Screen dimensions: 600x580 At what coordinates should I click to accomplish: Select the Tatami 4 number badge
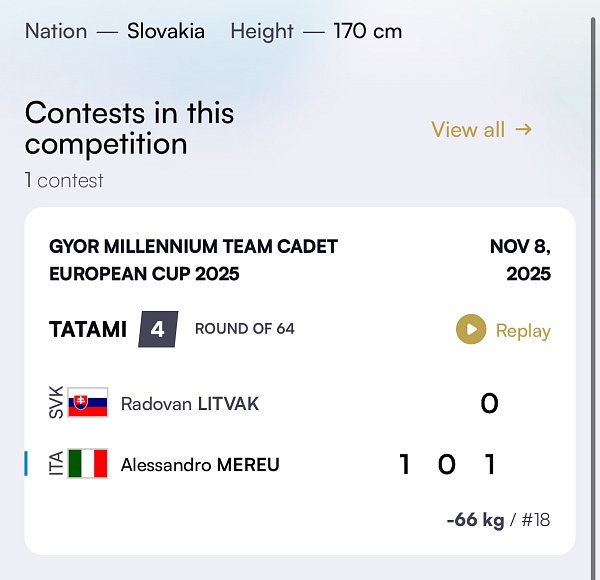(x=158, y=329)
